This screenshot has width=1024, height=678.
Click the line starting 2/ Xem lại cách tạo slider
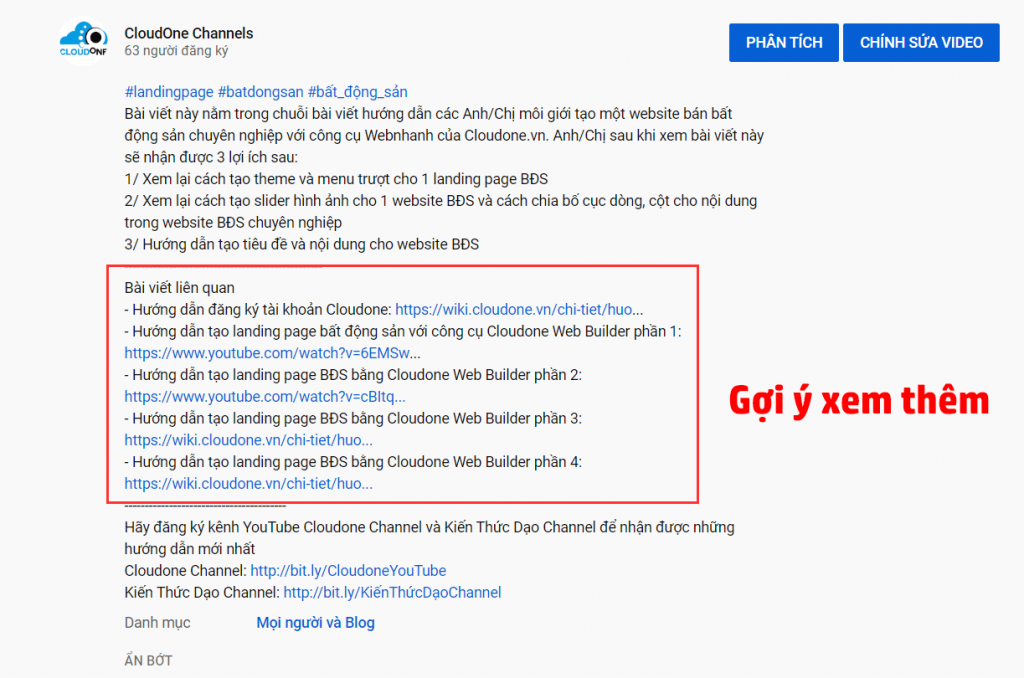tap(441, 212)
